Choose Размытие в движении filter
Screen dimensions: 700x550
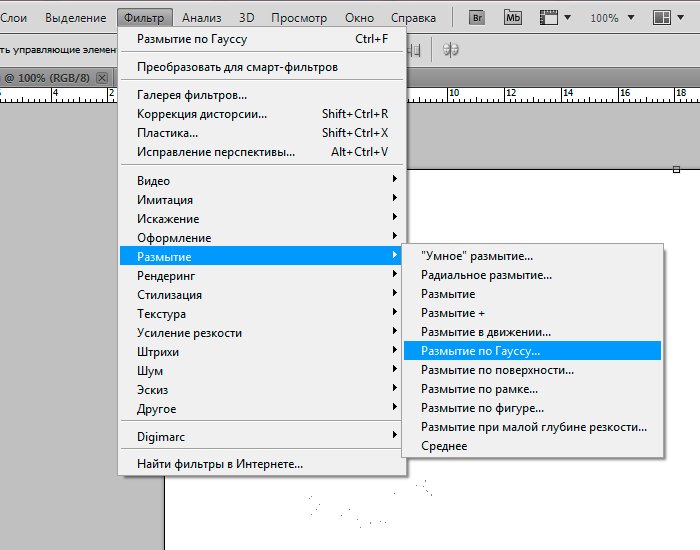pyautogui.click(x=486, y=332)
